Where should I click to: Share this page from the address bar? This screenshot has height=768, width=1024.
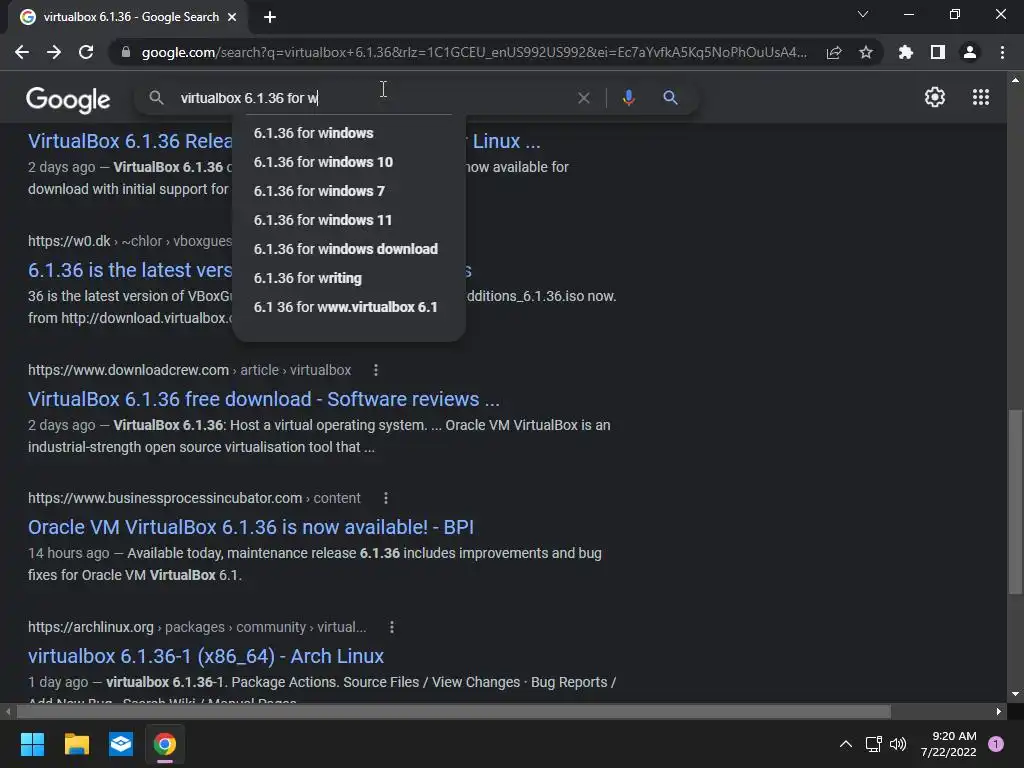point(834,52)
